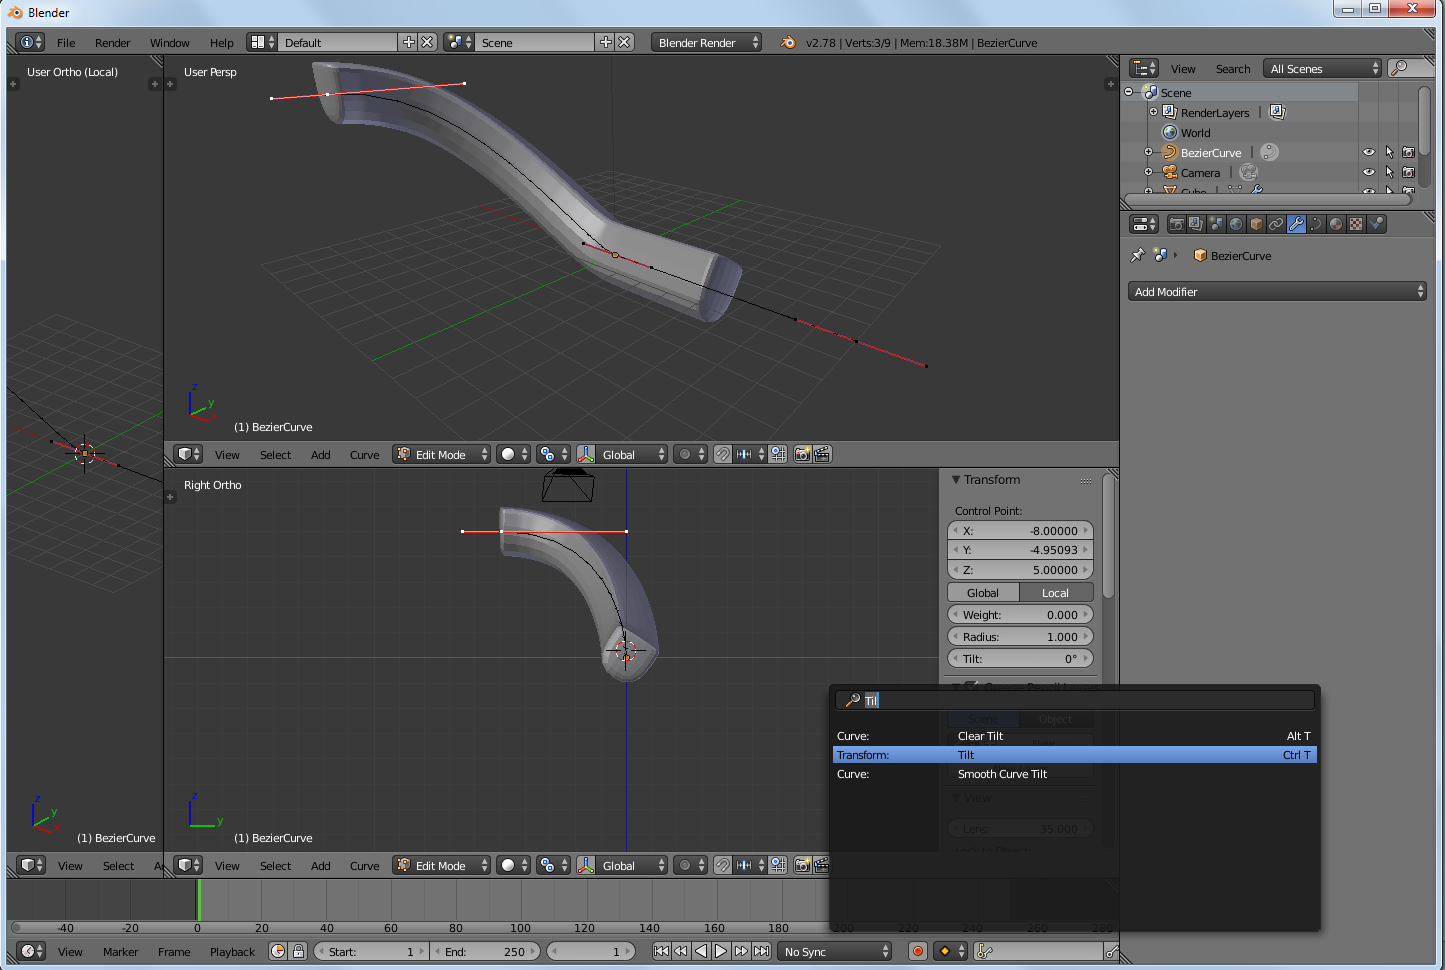
Task: Click the operator search text field
Action: point(1075,700)
